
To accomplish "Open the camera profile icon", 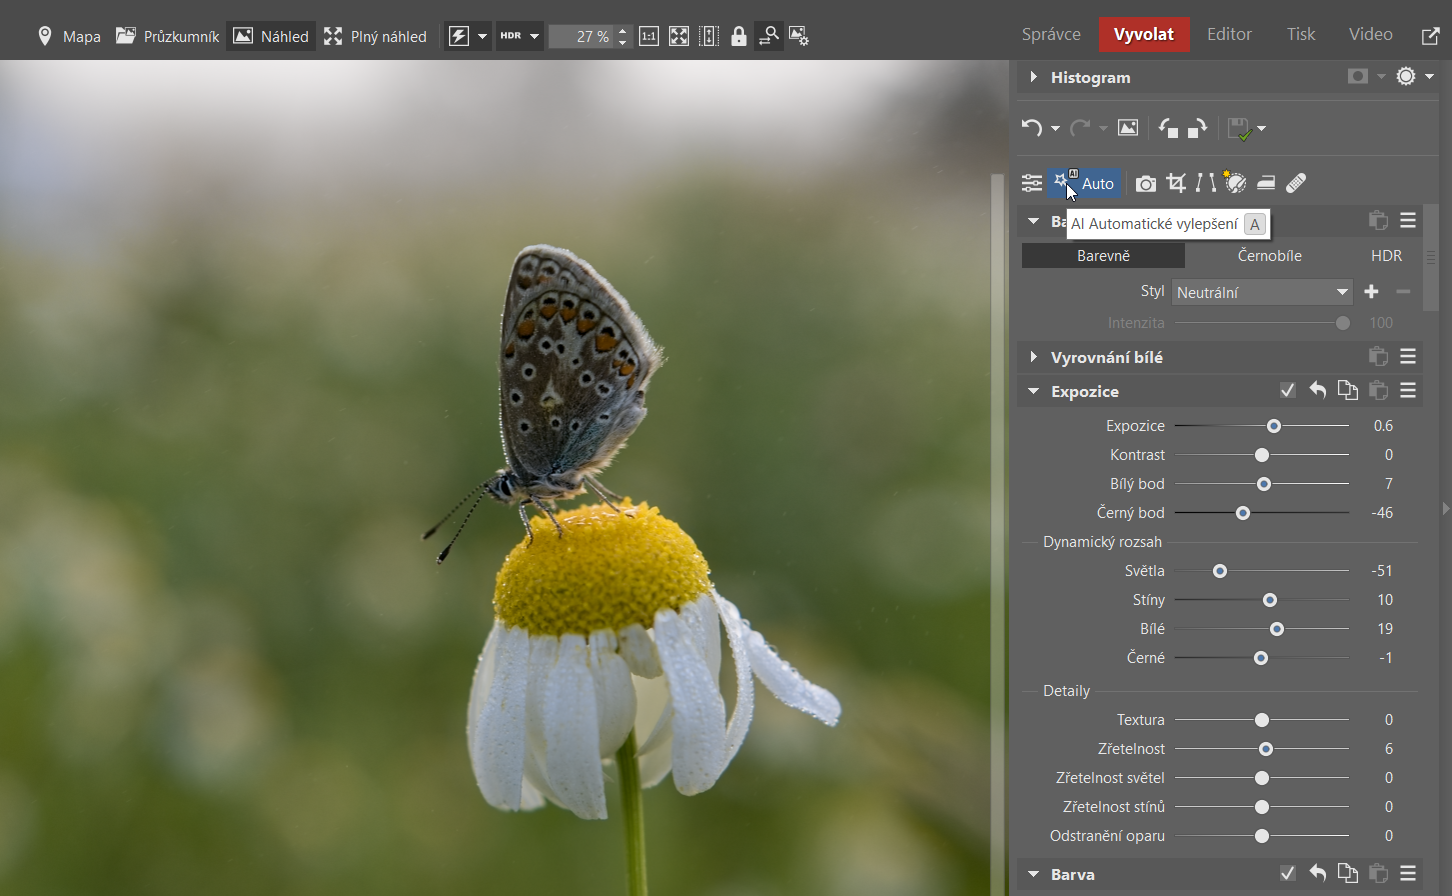I will coord(1146,184).
